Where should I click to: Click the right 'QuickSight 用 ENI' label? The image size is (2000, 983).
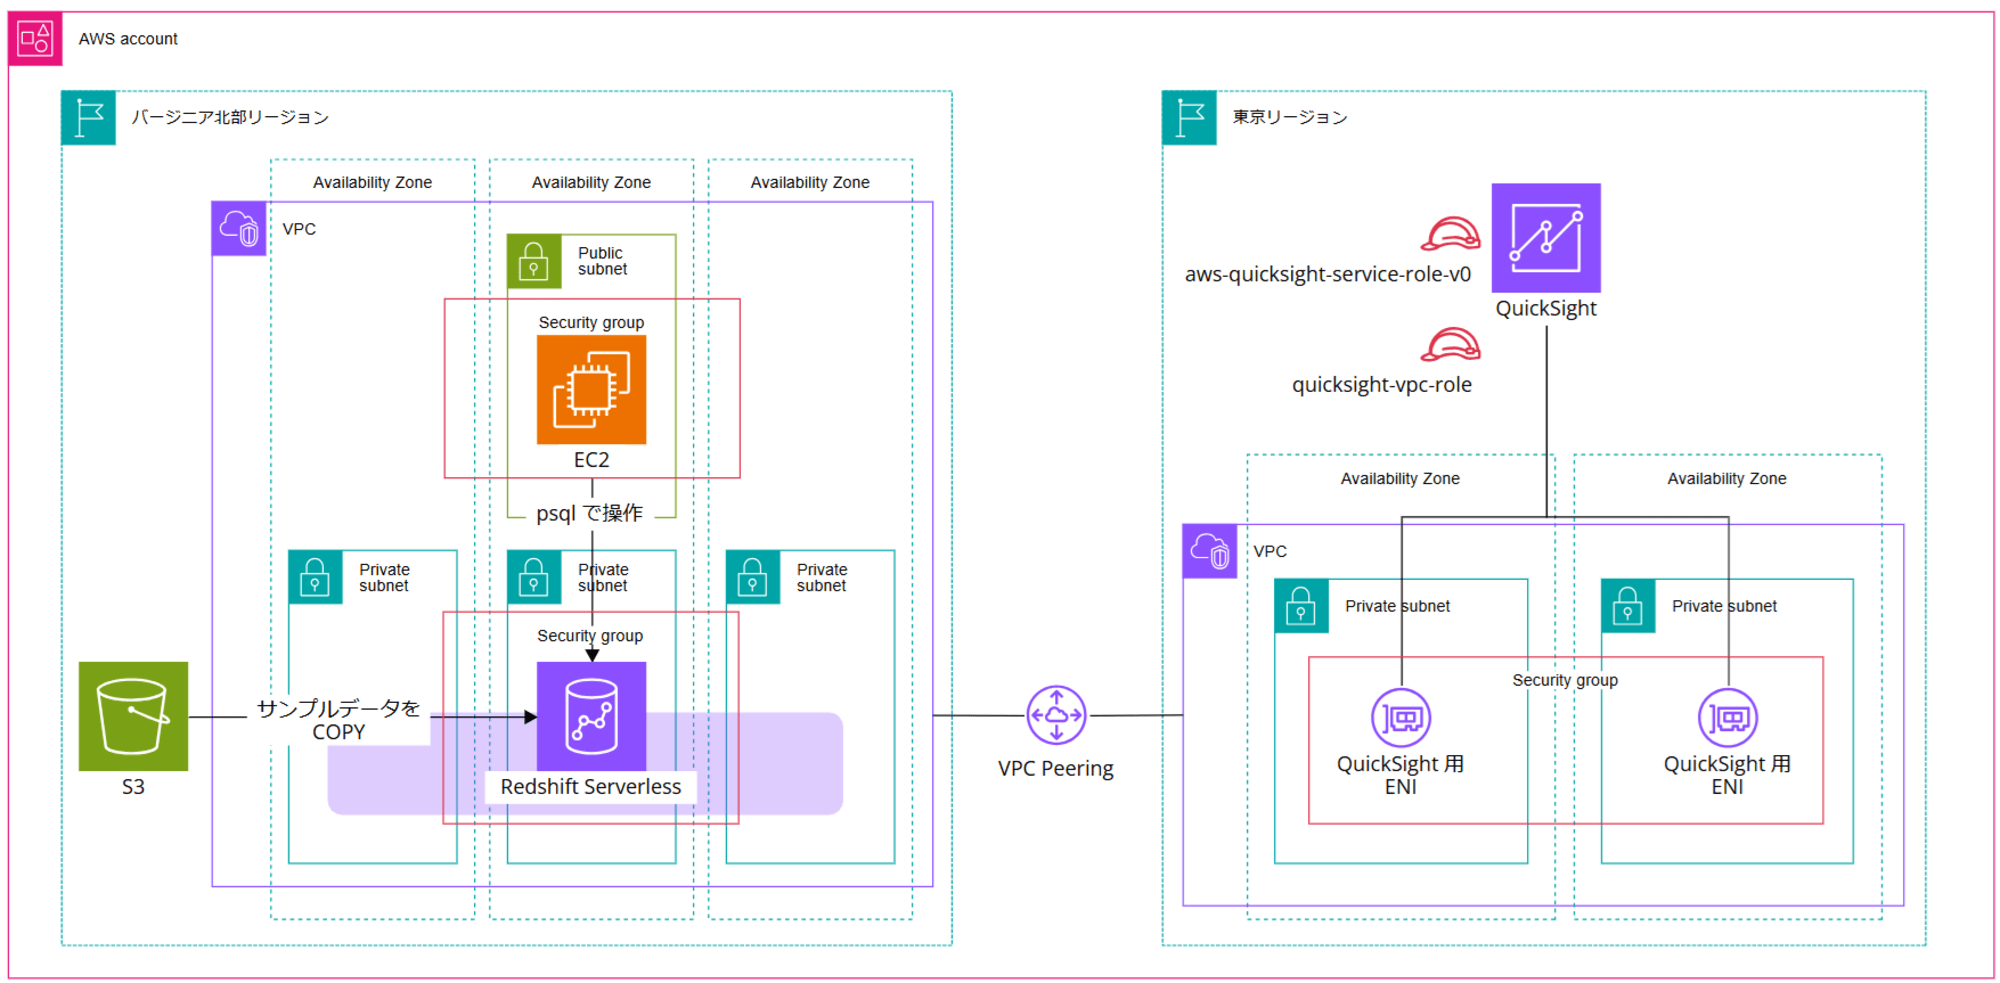(x=1728, y=775)
